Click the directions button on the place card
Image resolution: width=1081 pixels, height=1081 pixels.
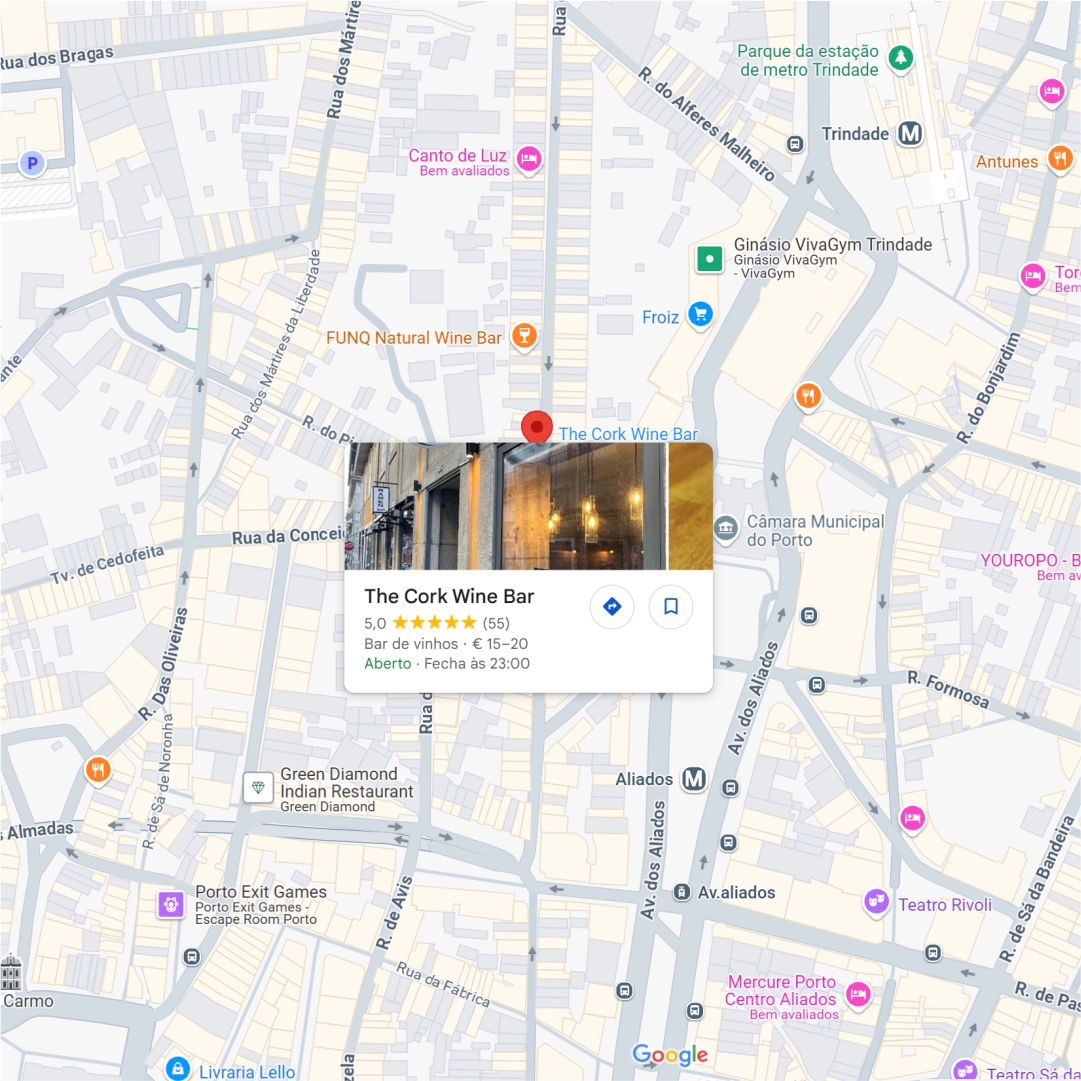click(x=612, y=607)
